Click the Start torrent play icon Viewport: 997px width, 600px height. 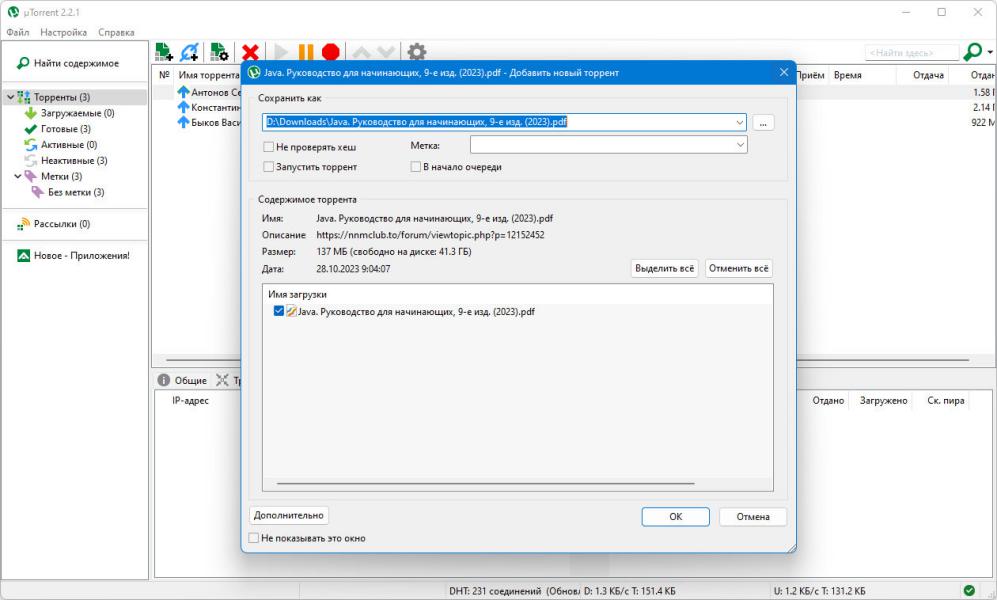tap(281, 52)
